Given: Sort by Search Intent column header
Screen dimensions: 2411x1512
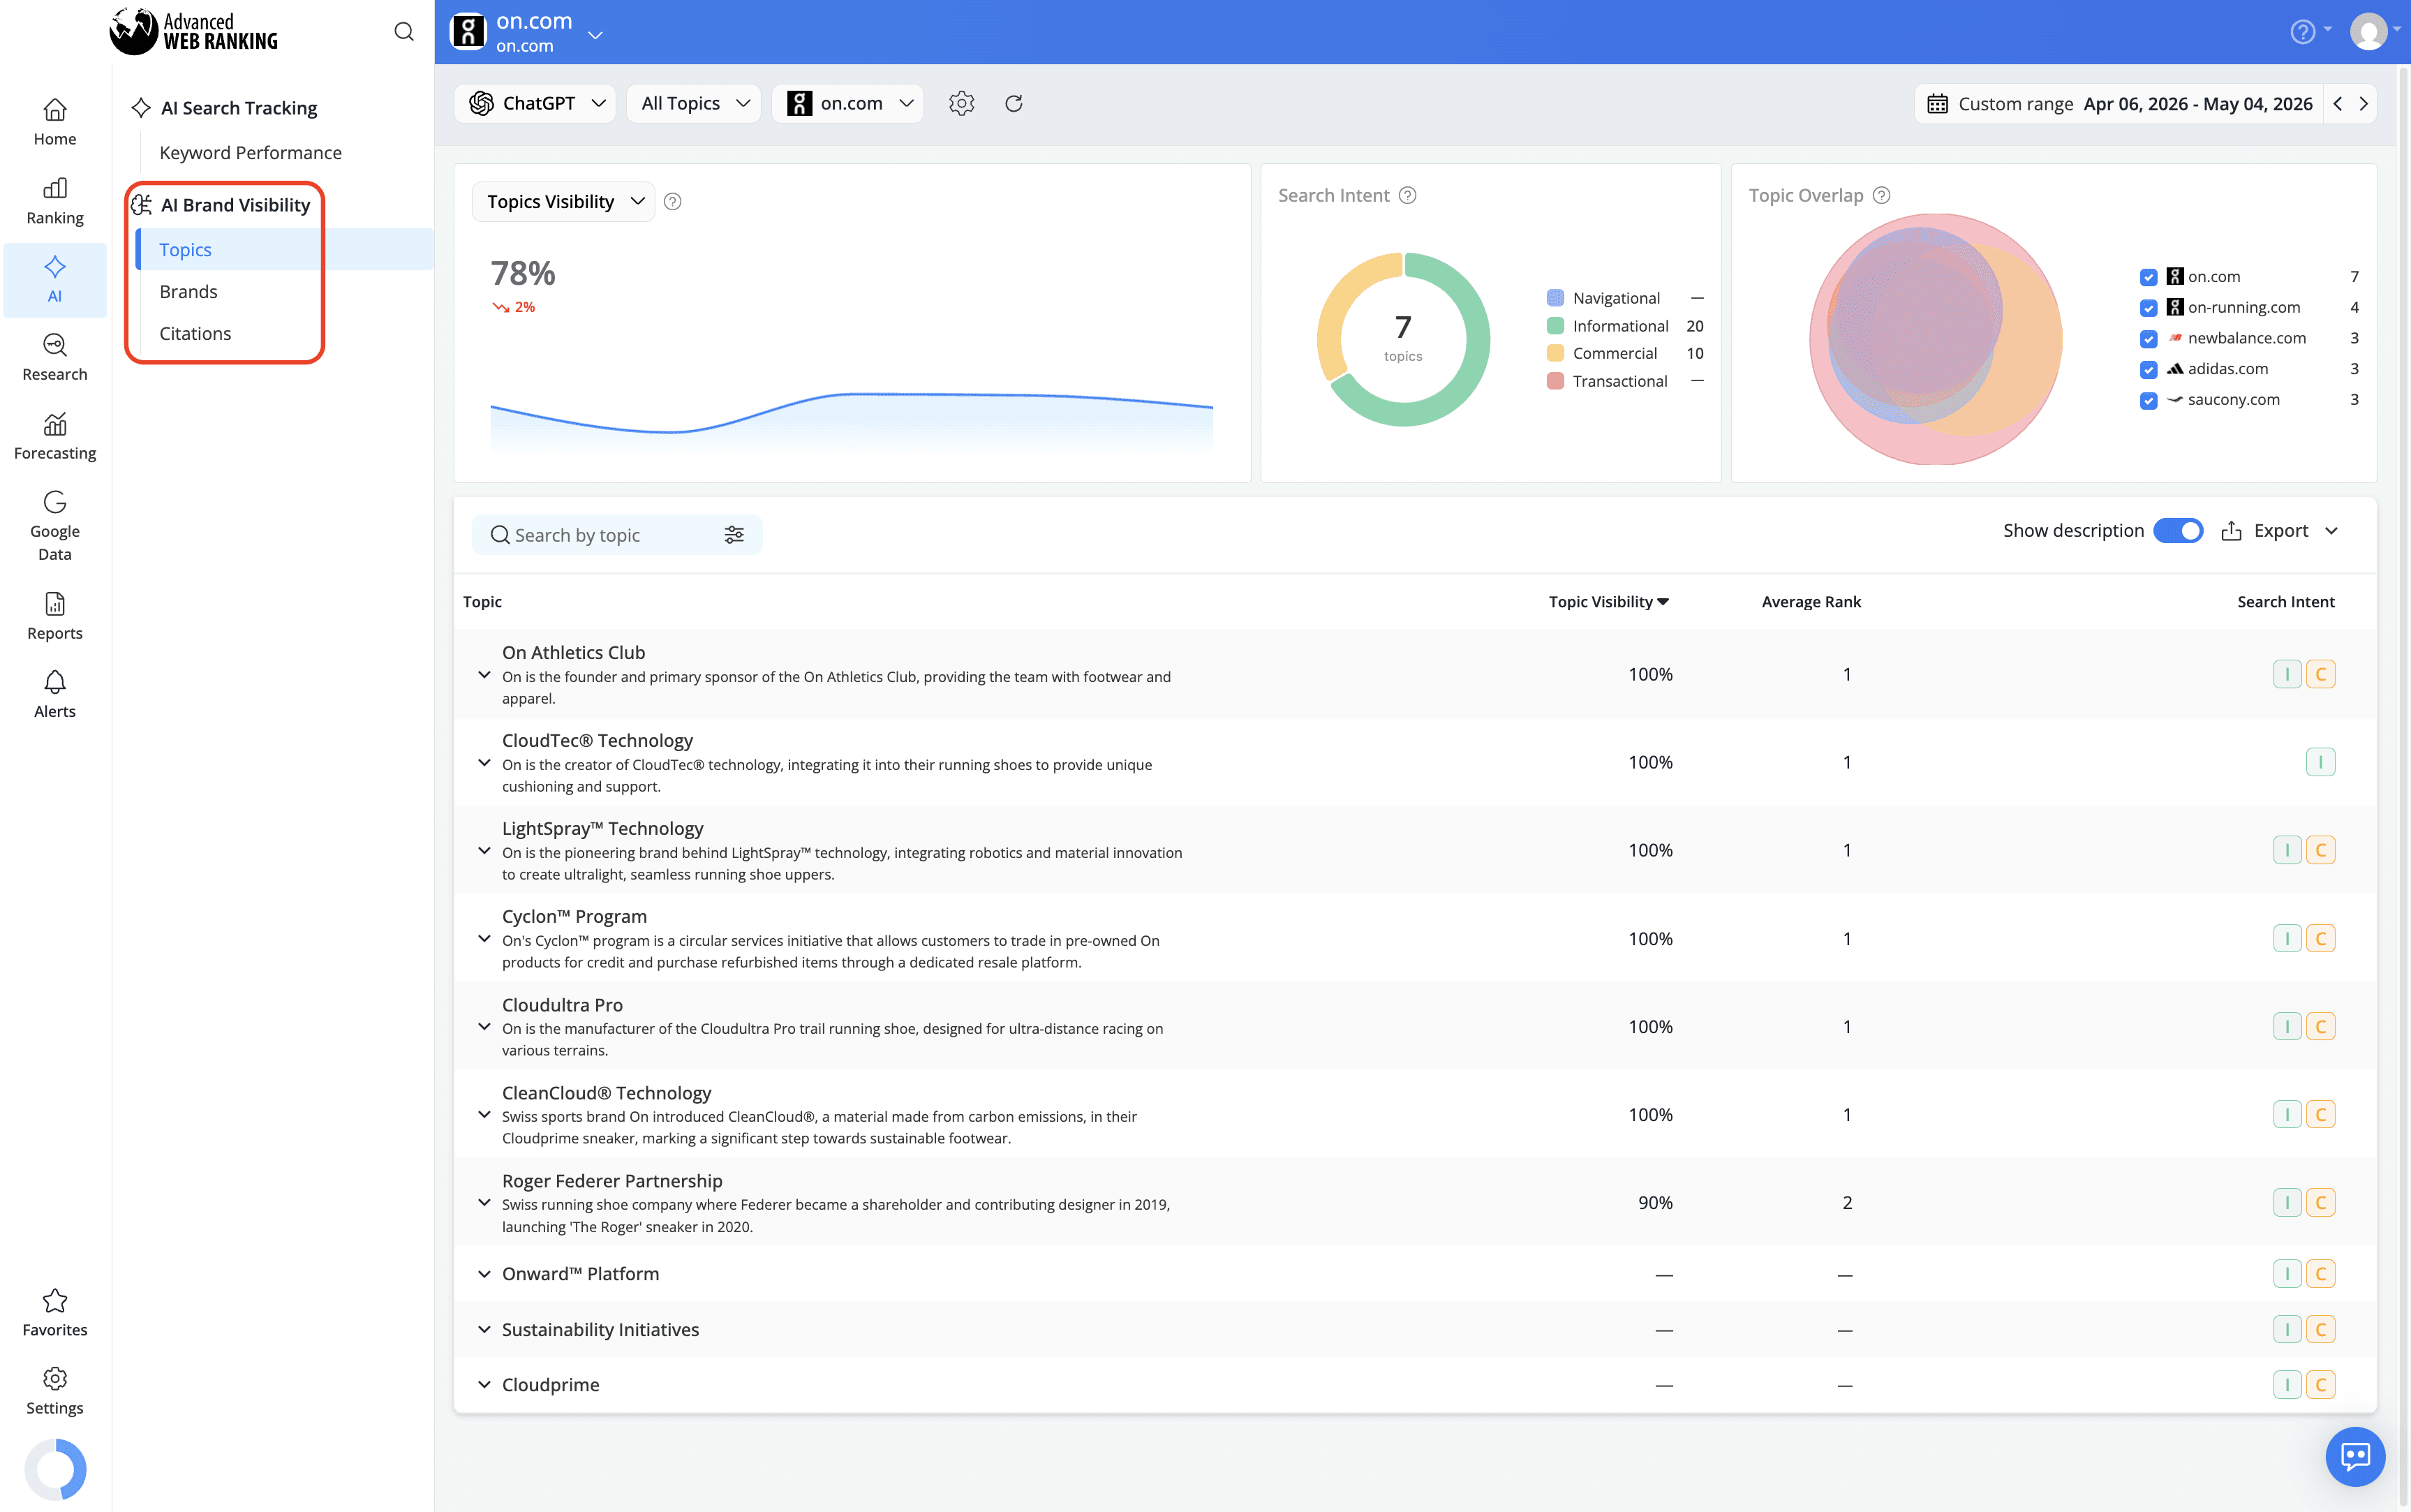Looking at the screenshot, I should point(2286,602).
